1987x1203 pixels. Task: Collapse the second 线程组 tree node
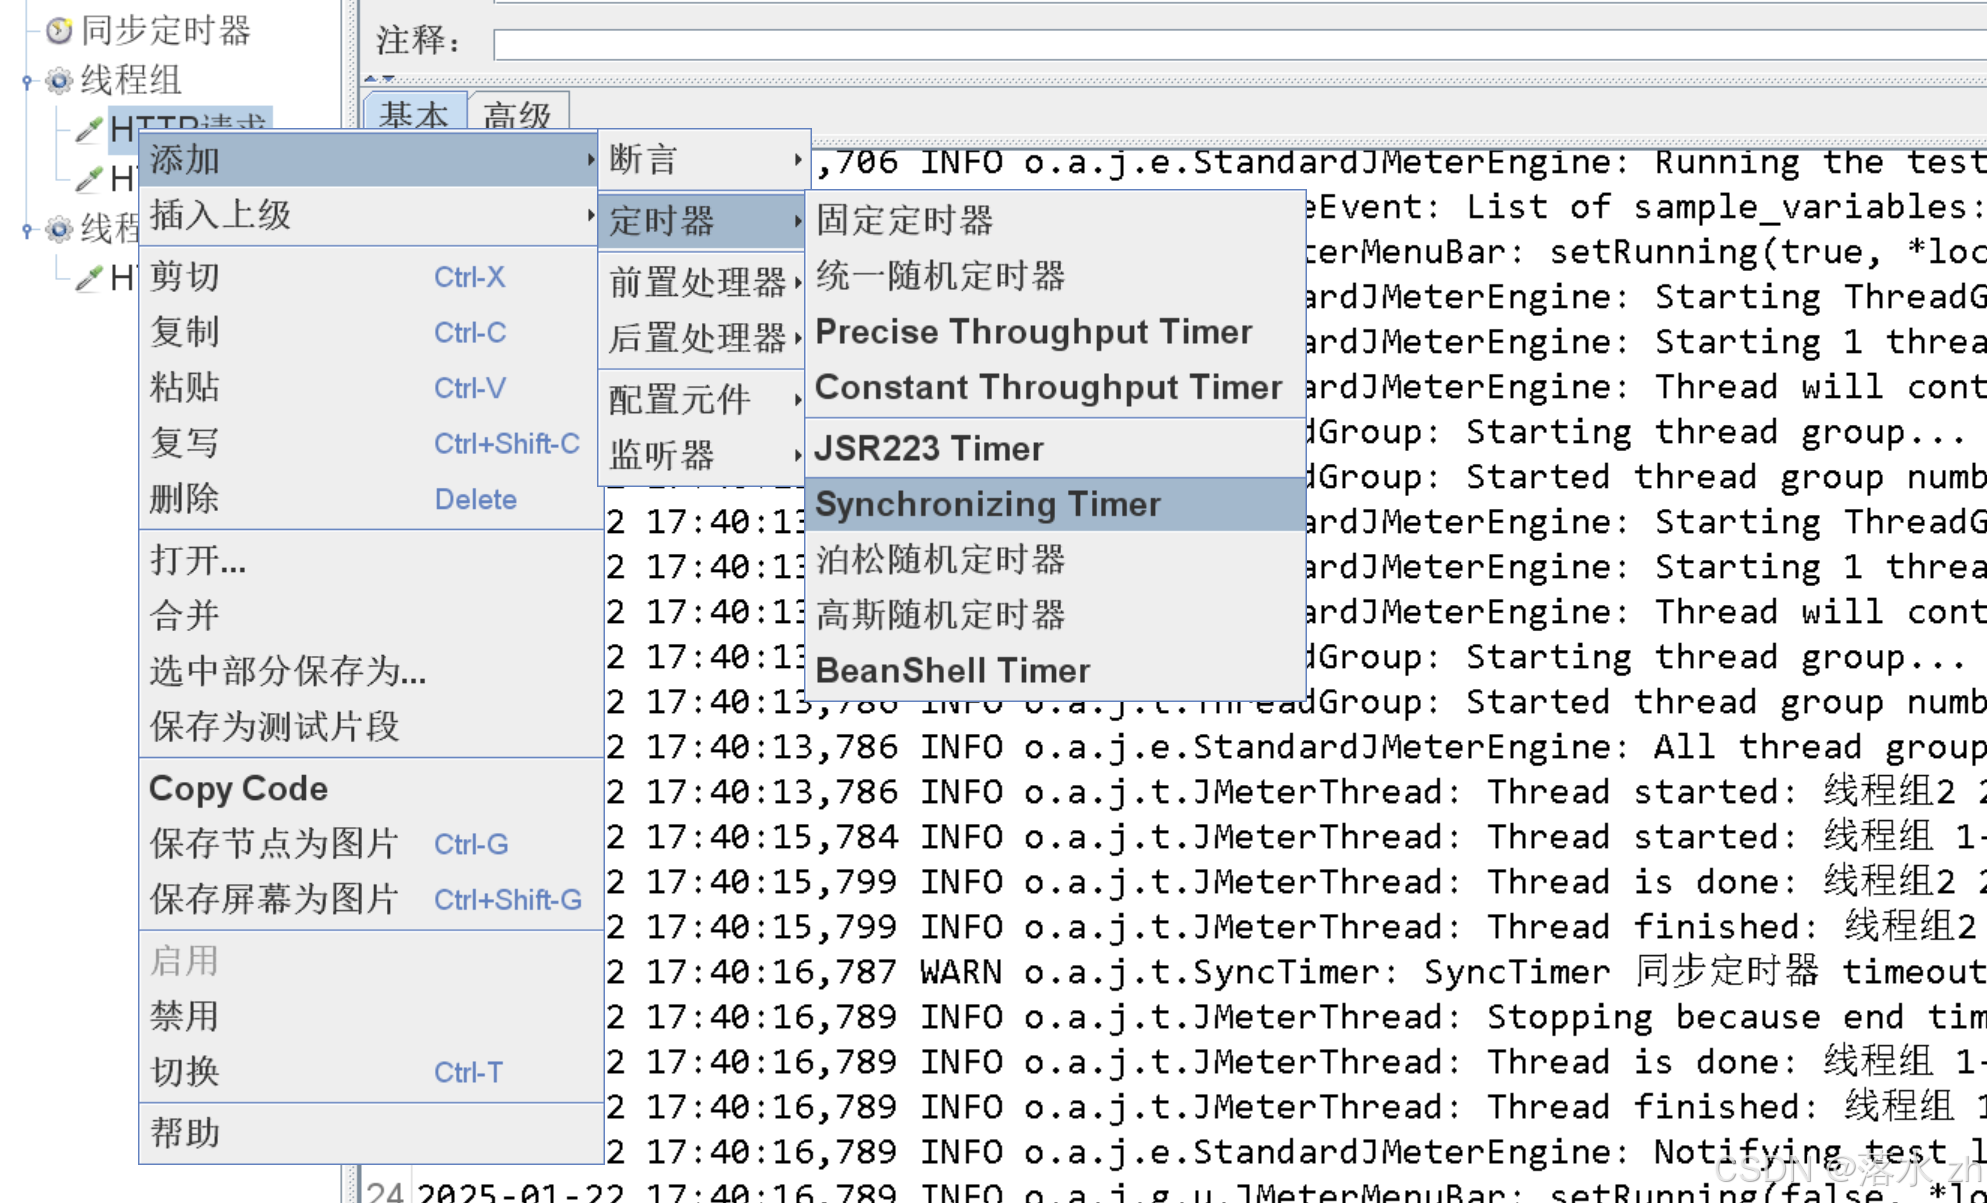(27, 230)
